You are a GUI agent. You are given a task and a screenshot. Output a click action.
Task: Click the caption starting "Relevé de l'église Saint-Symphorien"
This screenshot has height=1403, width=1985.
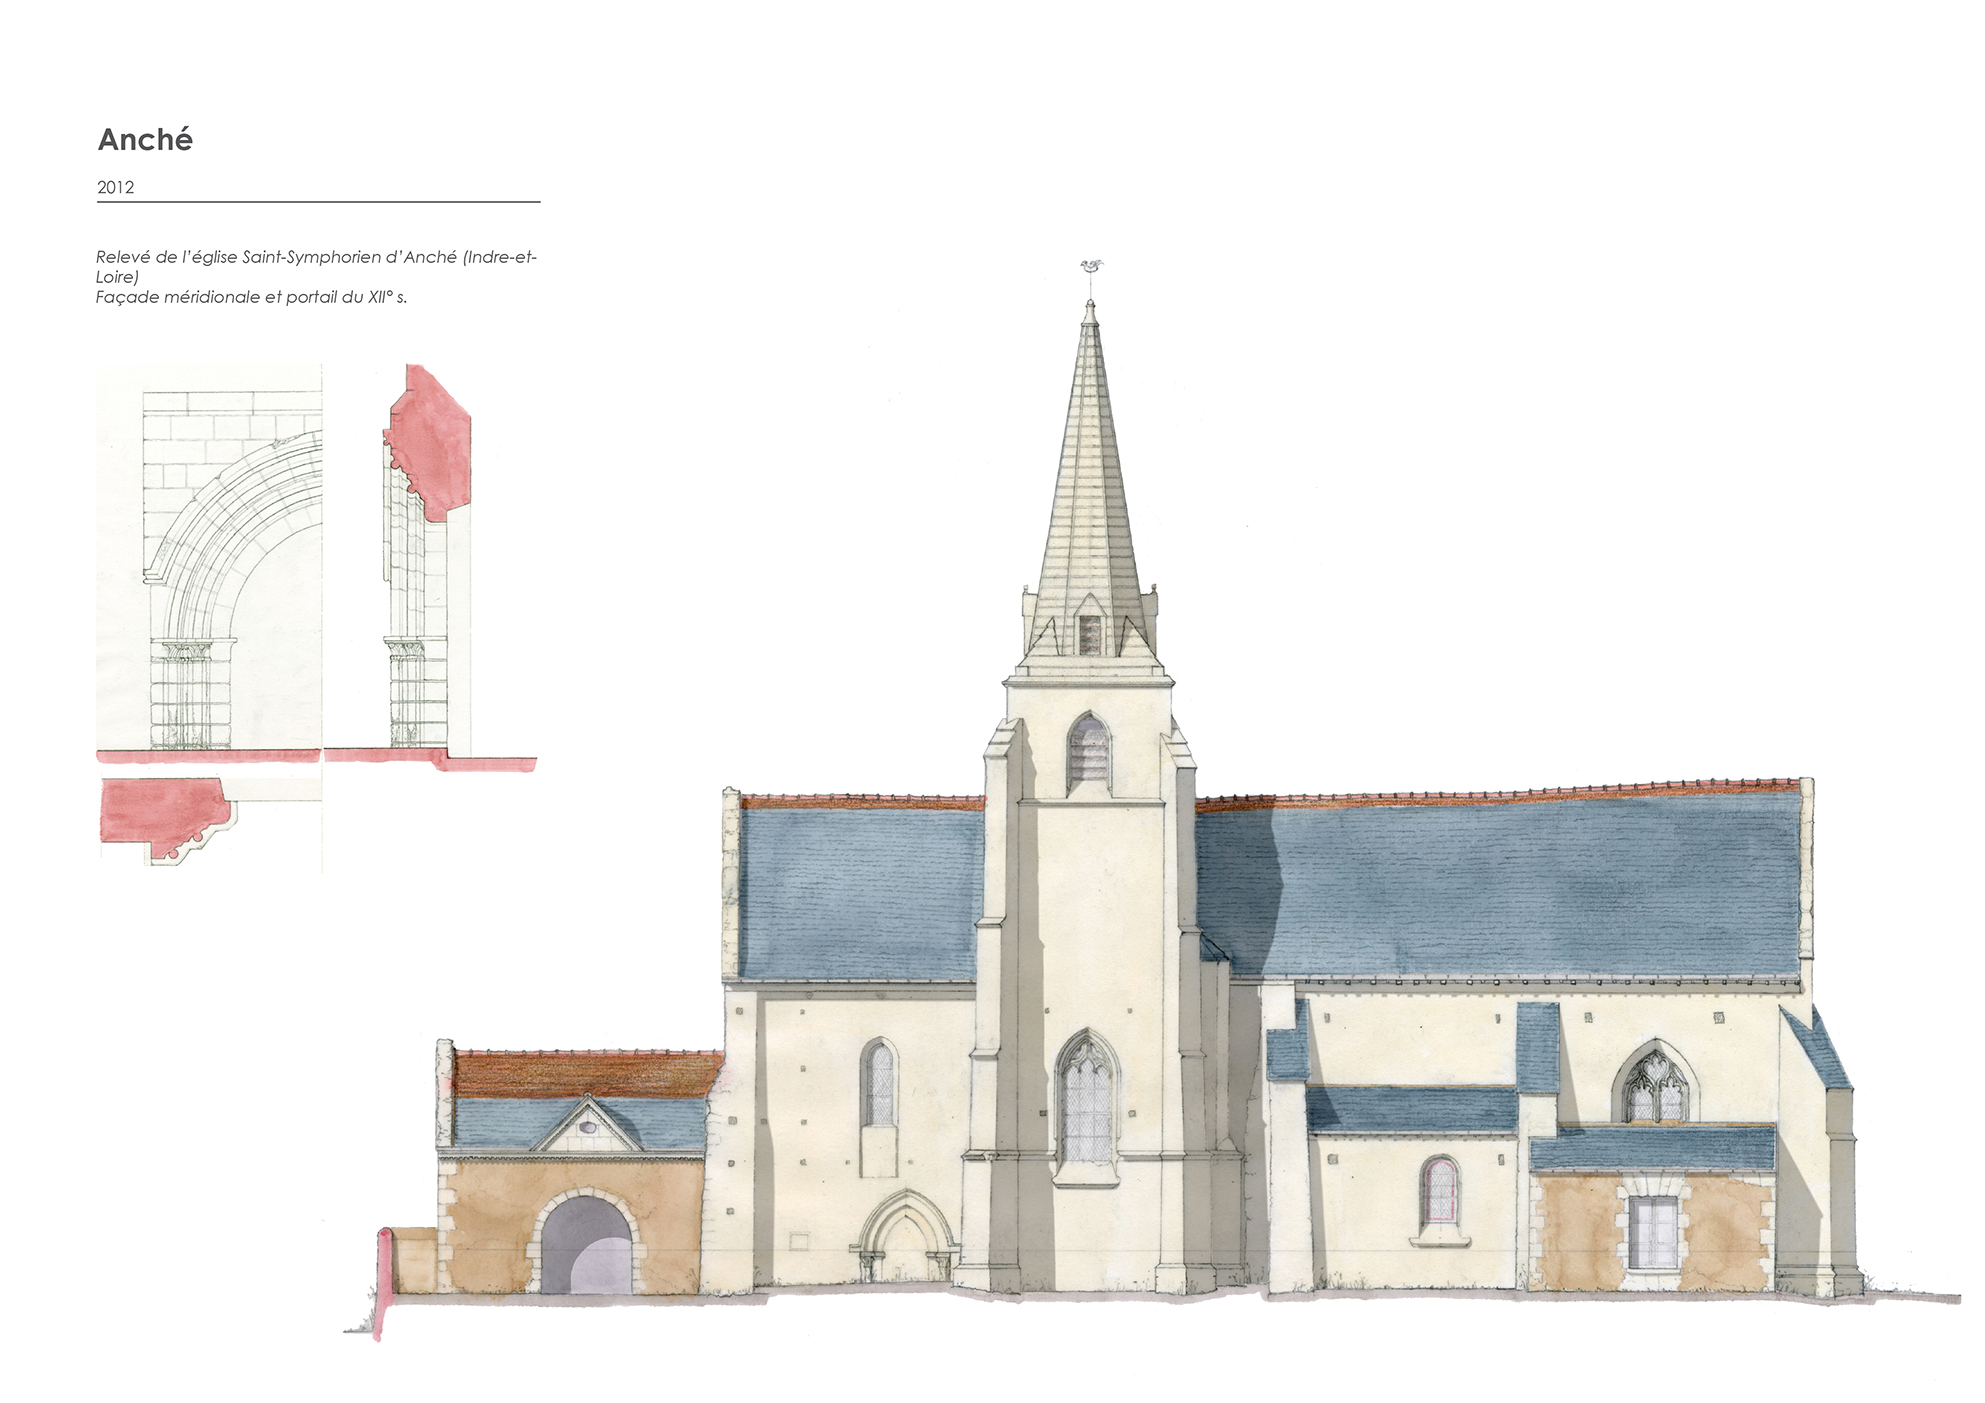click(316, 266)
